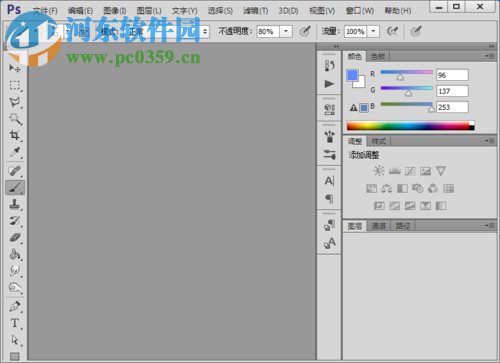Select the Healing Brush tool

click(15, 171)
